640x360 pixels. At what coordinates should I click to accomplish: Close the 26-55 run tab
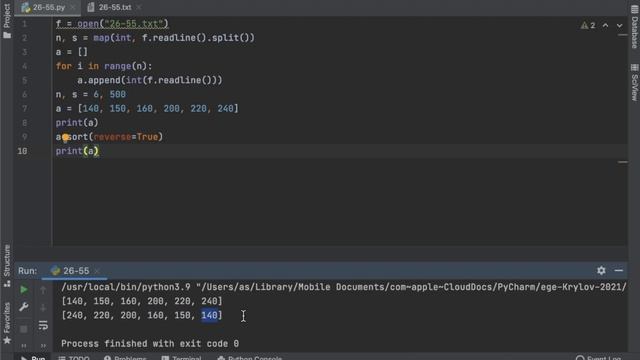[x=97, y=271]
